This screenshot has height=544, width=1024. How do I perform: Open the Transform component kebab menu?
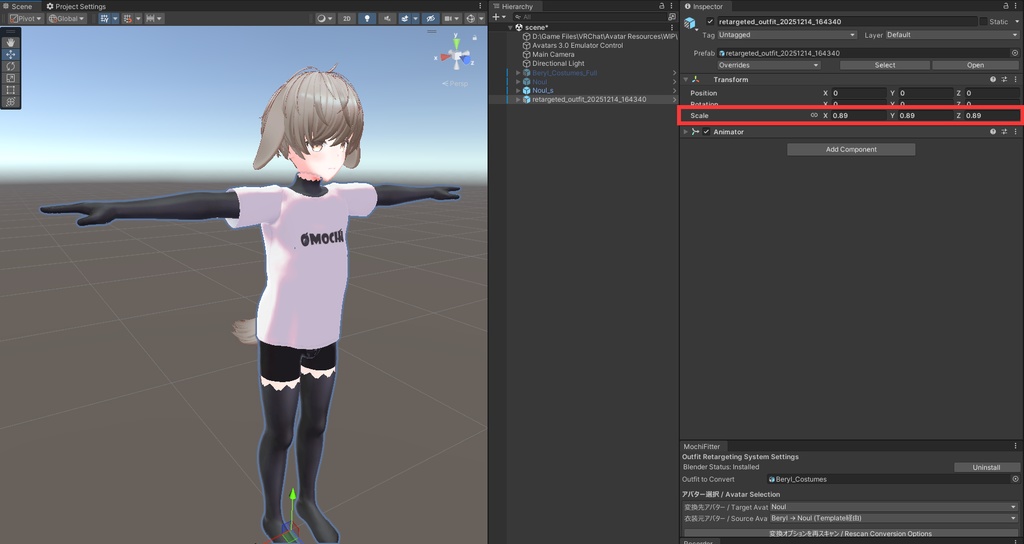(x=1015, y=79)
